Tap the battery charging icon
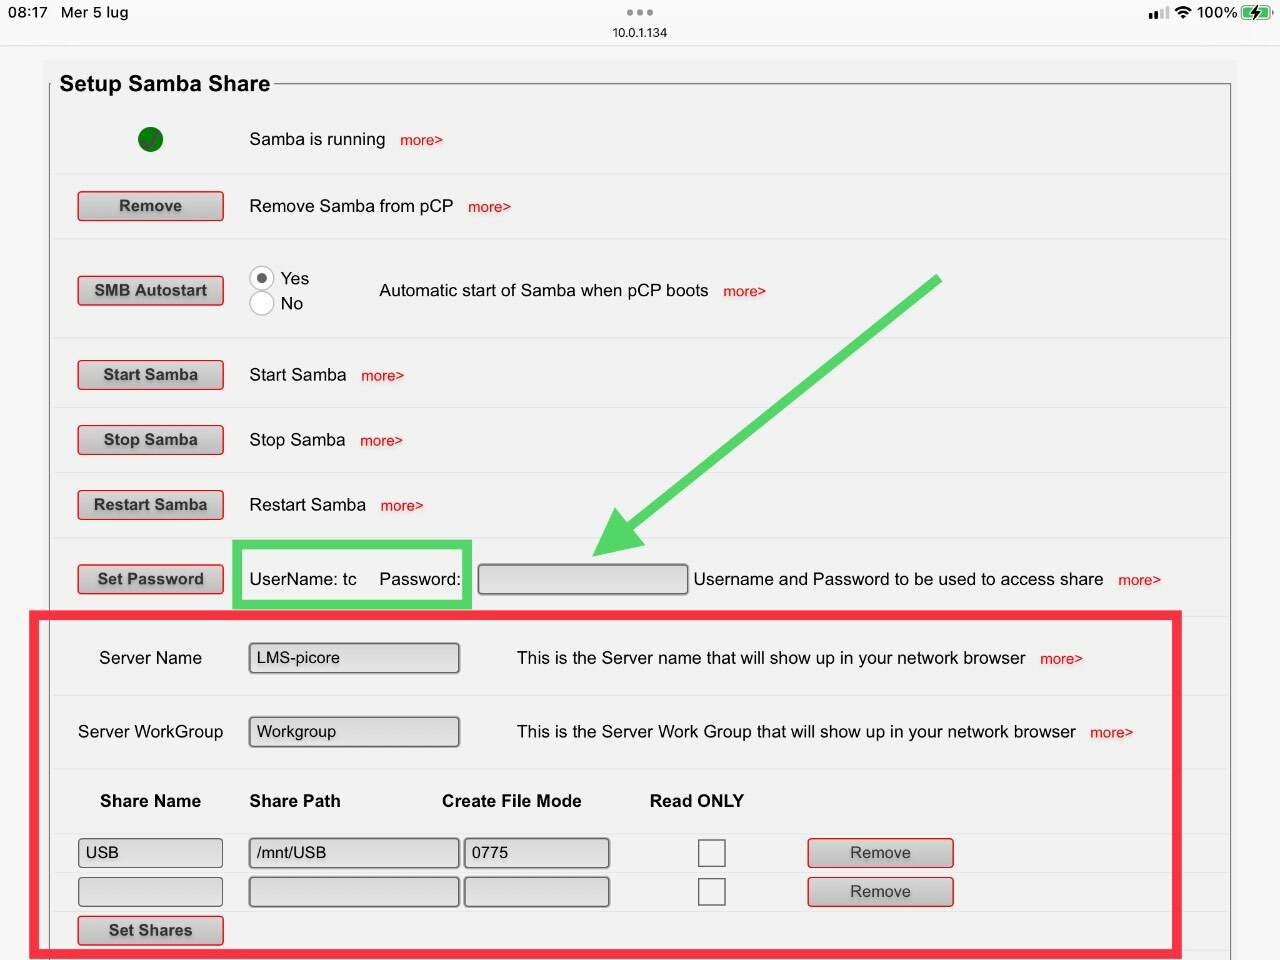The width and height of the screenshot is (1280, 960). click(x=1256, y=13)
